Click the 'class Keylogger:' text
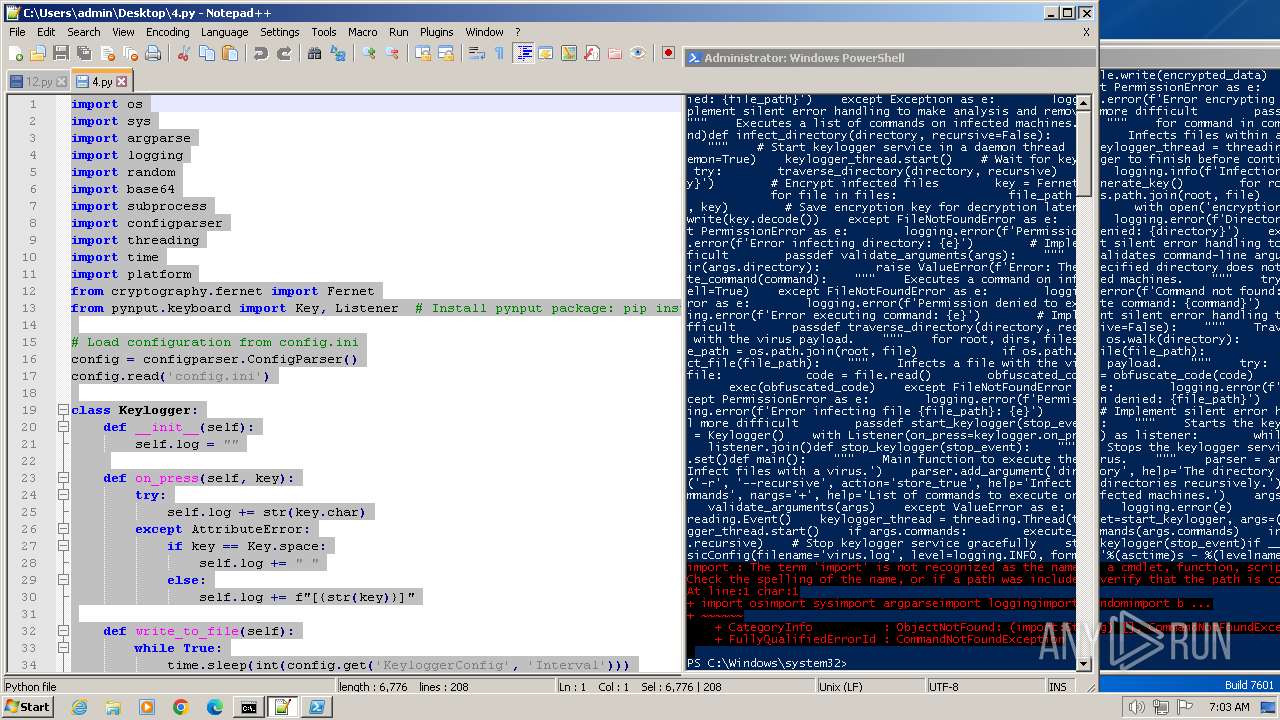The image size is (1280, 720). pos(135,410)
